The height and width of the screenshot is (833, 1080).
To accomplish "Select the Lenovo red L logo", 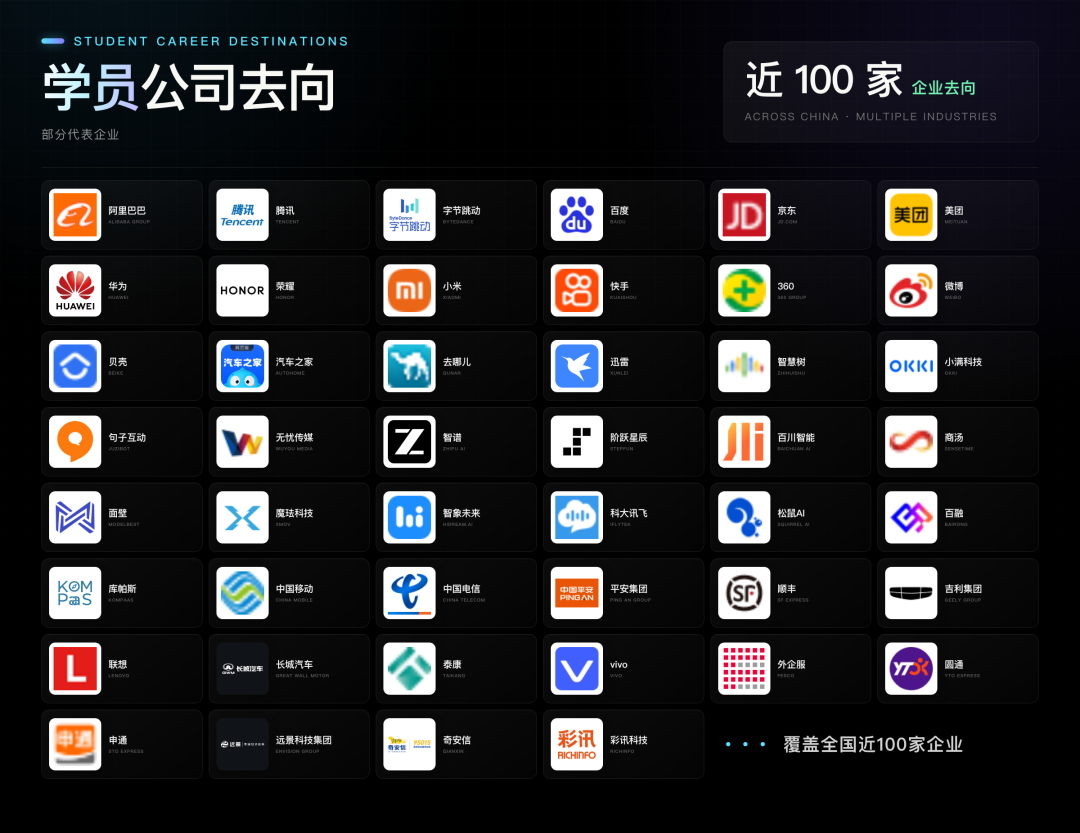I will [x=75, y=669].
